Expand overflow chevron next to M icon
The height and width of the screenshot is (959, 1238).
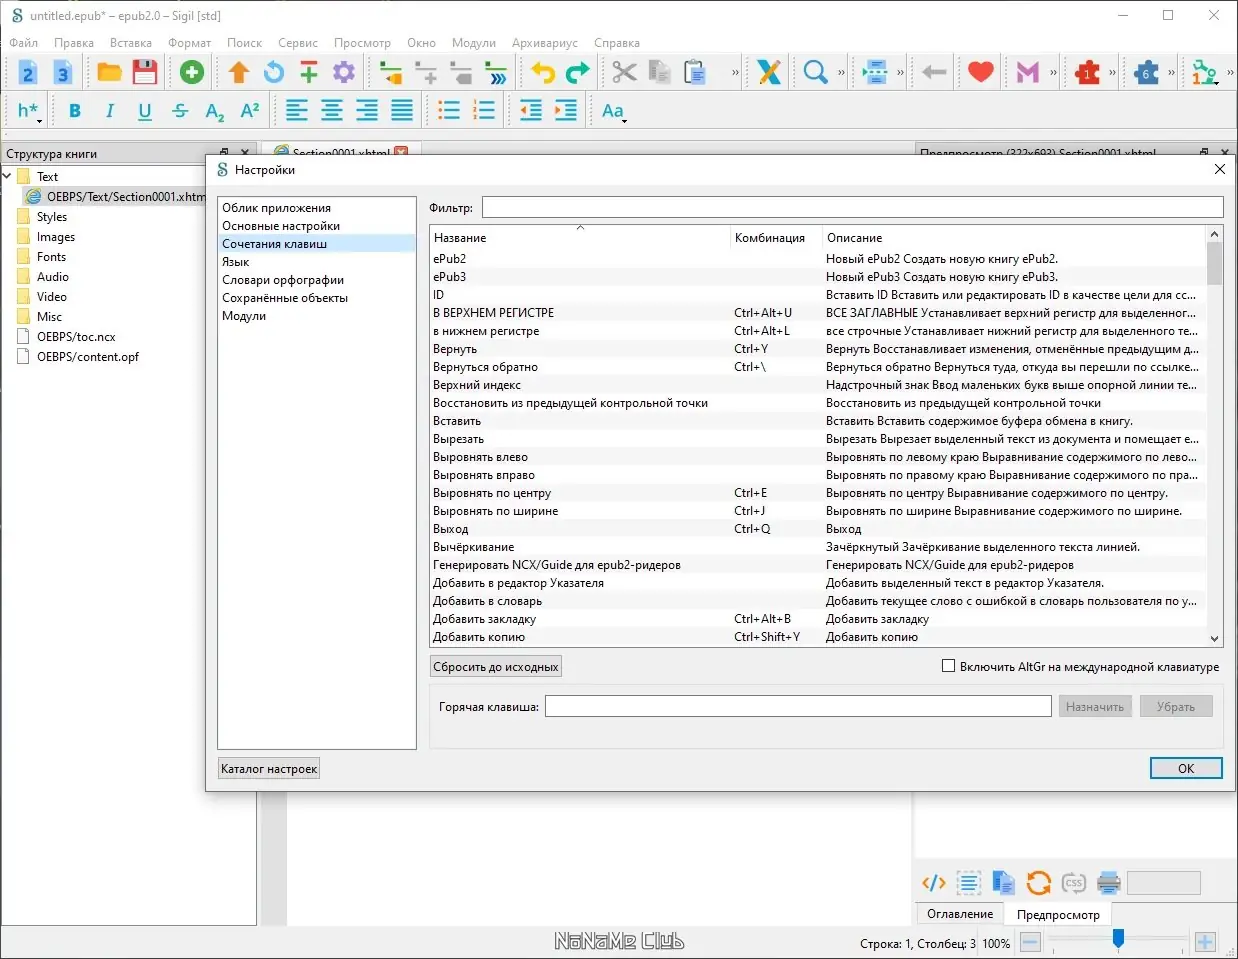1053,72
